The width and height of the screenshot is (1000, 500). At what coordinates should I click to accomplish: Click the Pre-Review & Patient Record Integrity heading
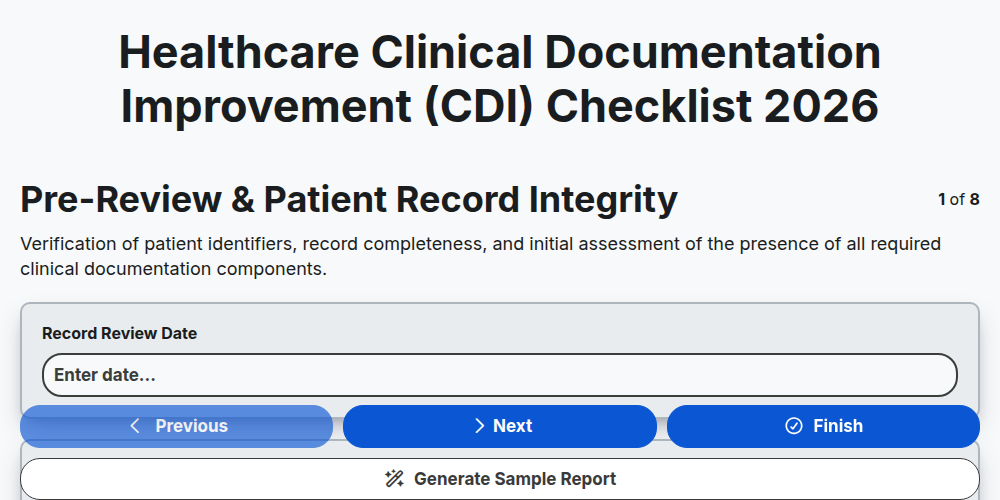(x=349, y=200)
